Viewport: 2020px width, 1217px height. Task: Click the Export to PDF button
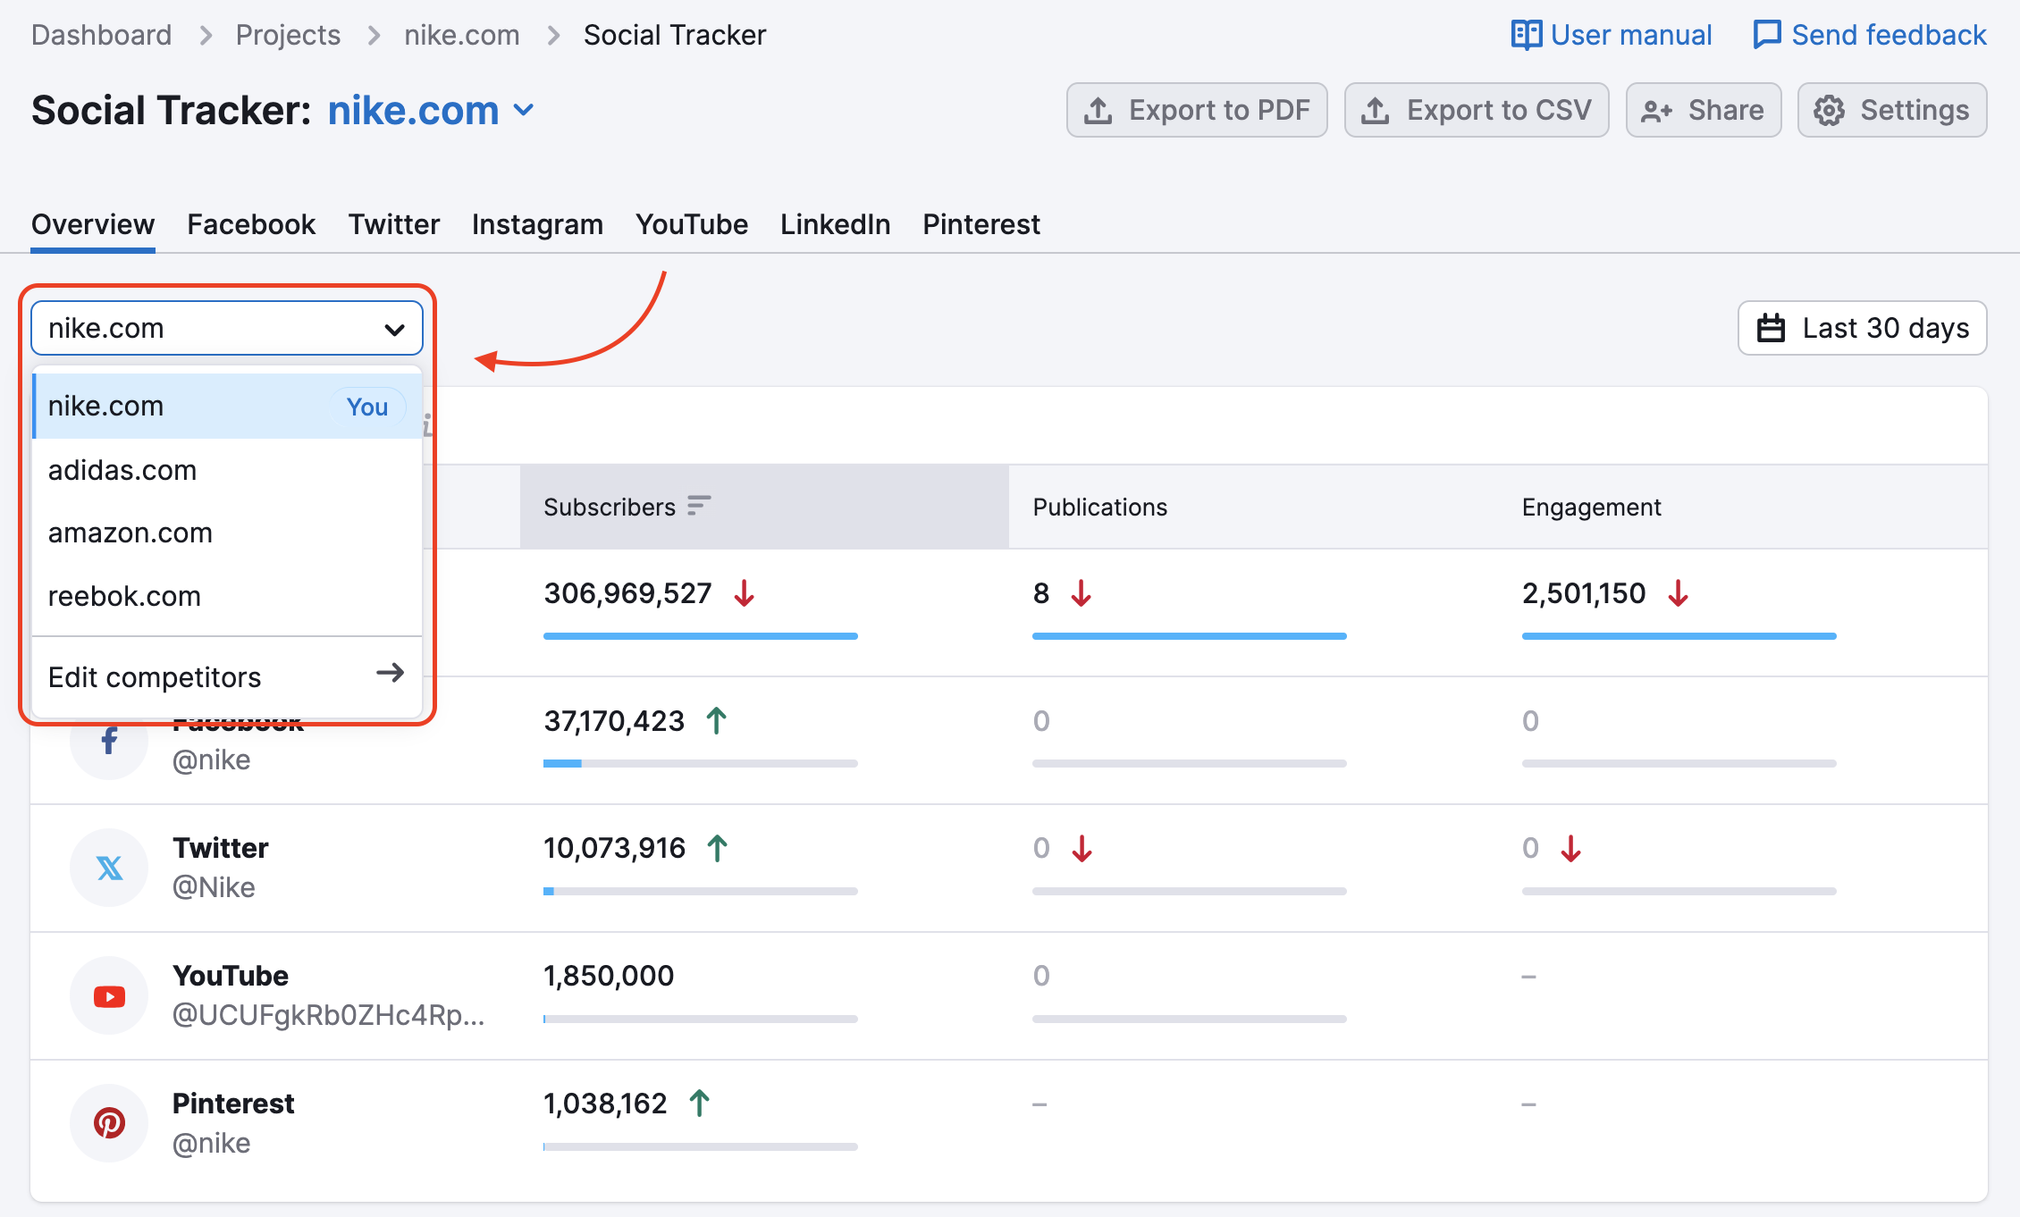click(1196, 110)
